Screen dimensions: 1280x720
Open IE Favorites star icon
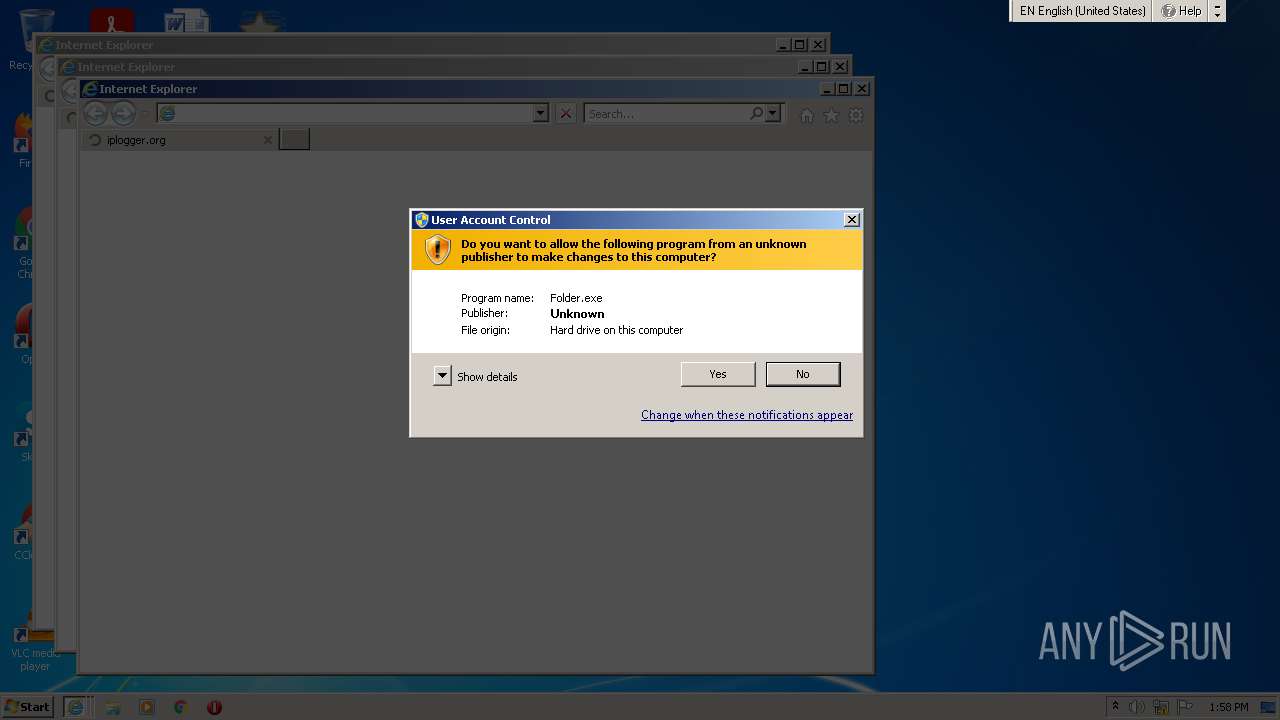[831, 115]
